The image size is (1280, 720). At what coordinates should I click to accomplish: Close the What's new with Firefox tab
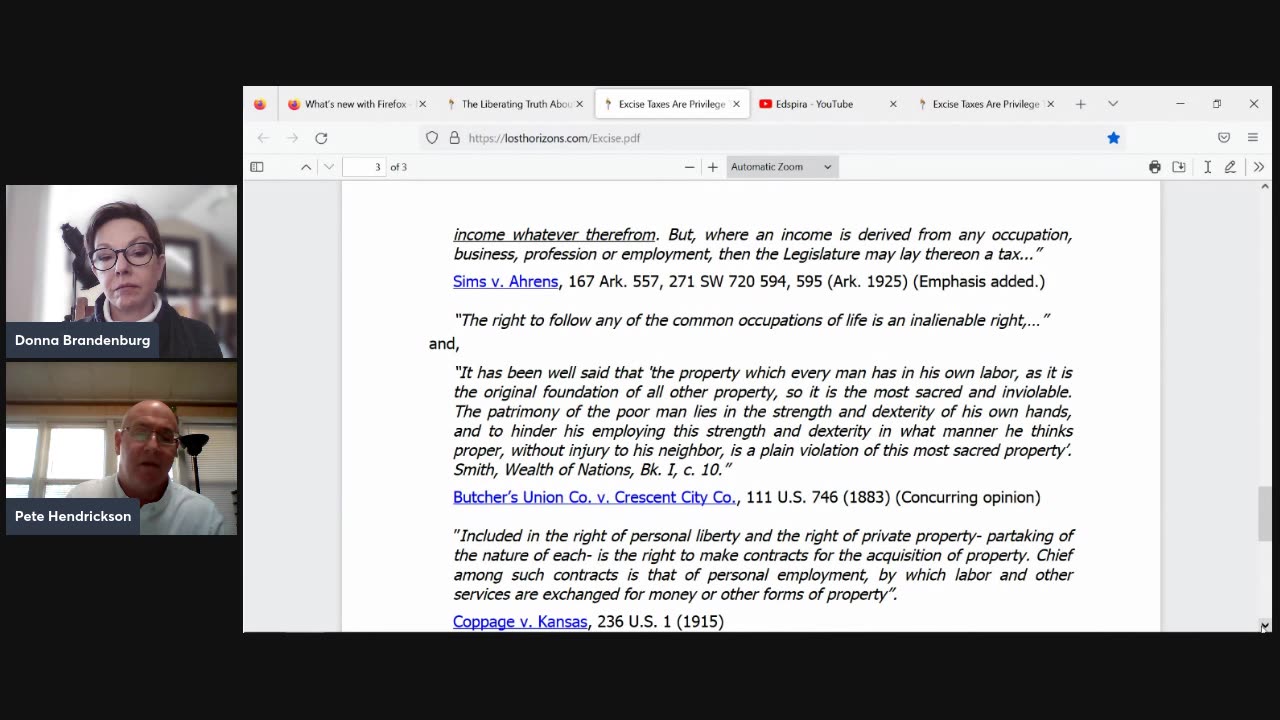422,104
